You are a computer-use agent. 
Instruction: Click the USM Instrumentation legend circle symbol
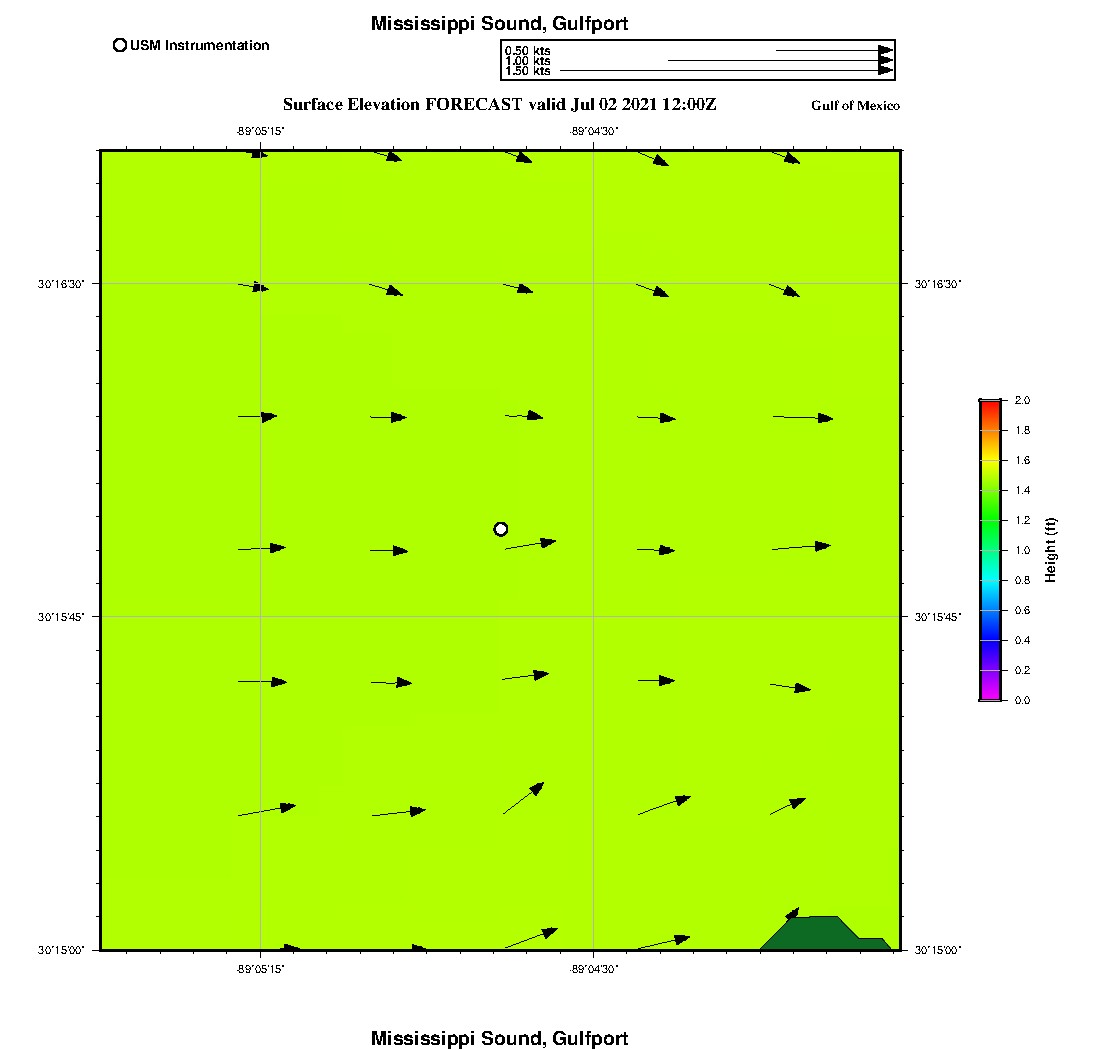[120, 45]
